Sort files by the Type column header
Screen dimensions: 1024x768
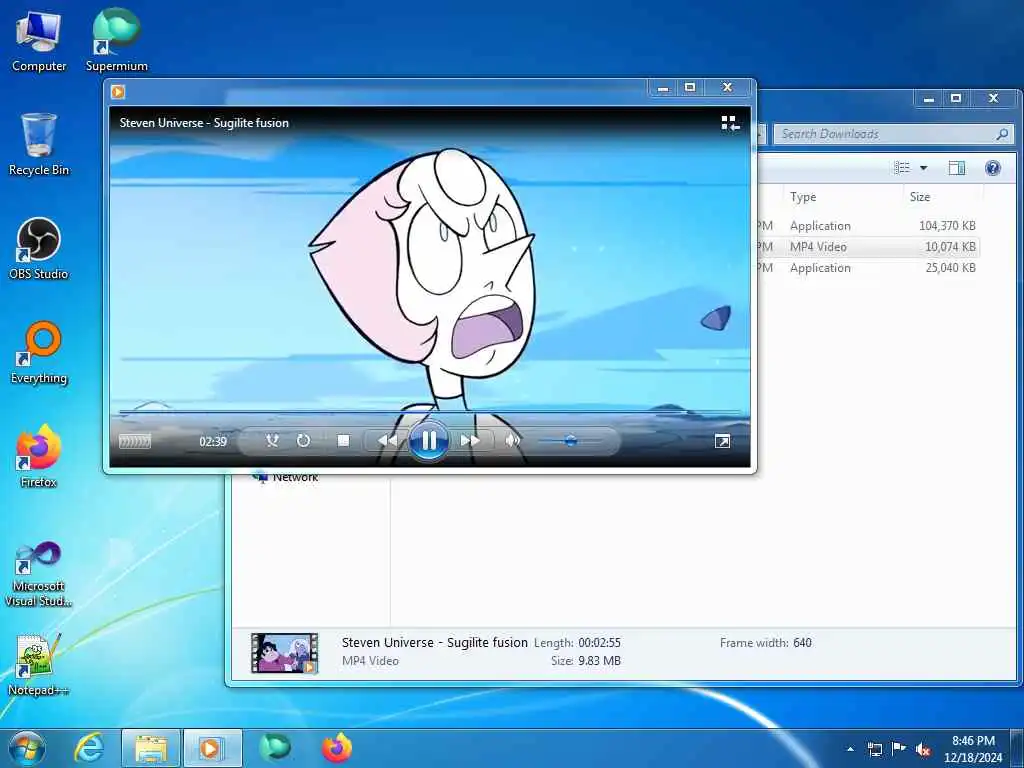pyautogui.click(x=803, y=197)
